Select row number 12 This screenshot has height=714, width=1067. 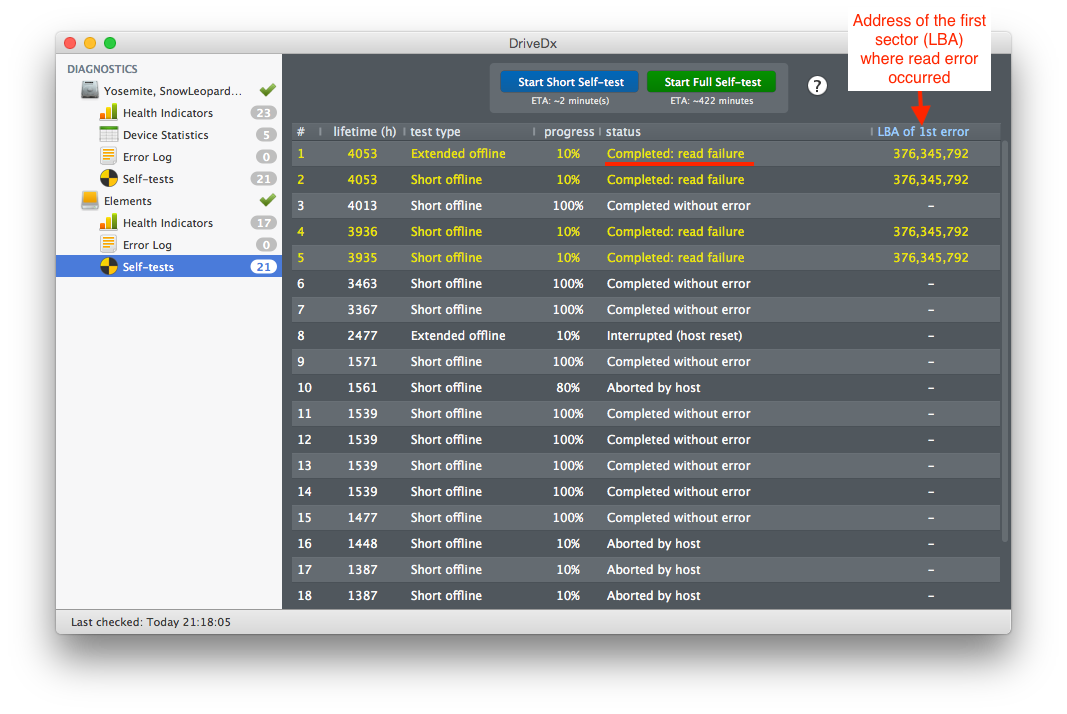[304, 440]
